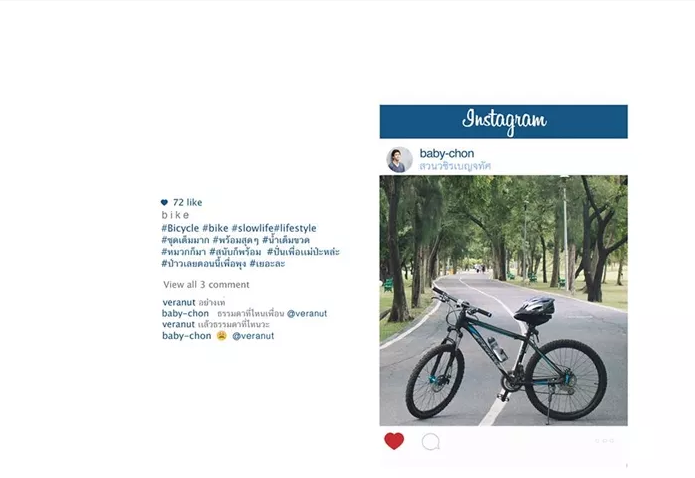Open baby-chon's name in the last comment

click(187, 336)
